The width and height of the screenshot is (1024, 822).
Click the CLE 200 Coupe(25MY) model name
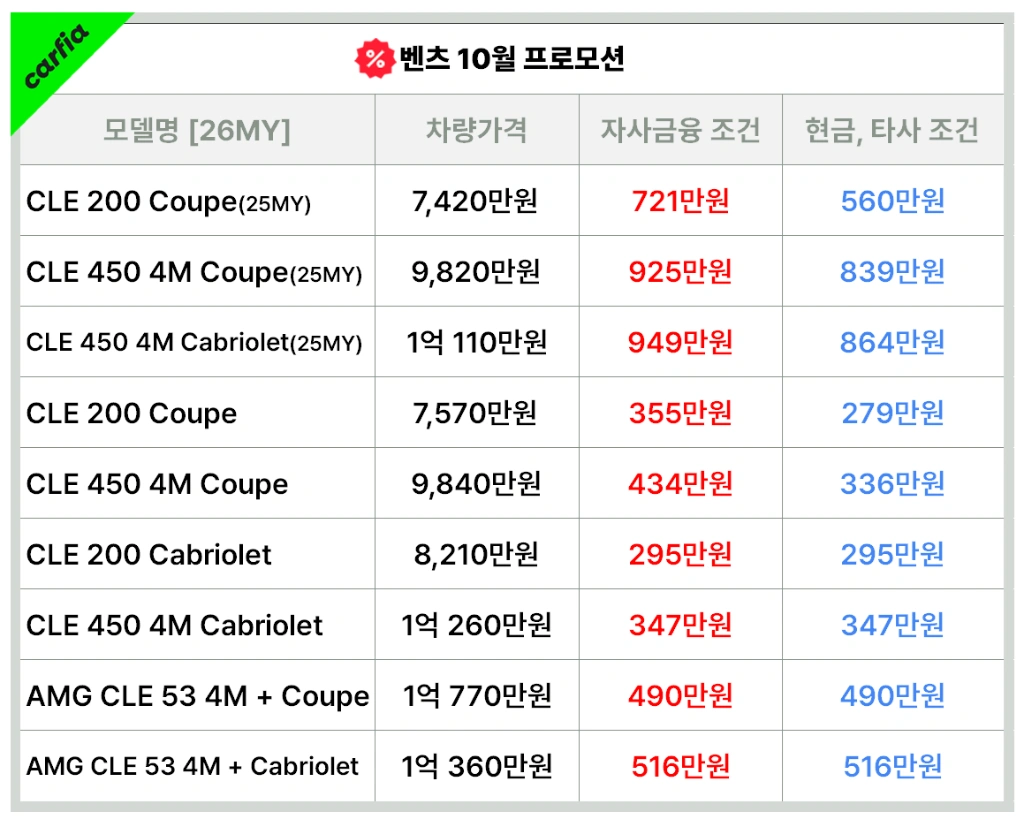tap(168, 202)
